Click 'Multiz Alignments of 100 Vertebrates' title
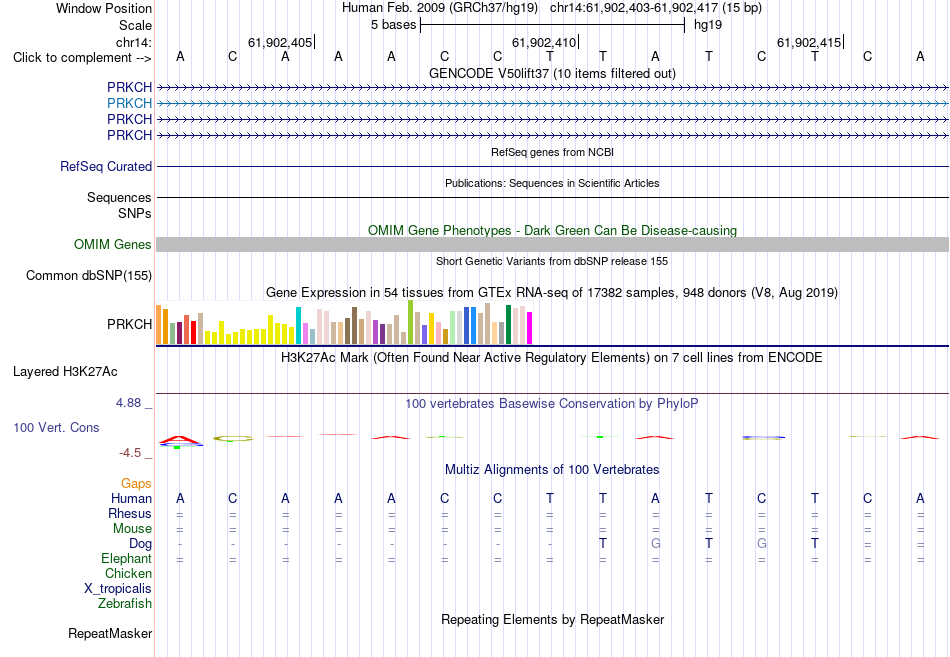 coord(552,470)
